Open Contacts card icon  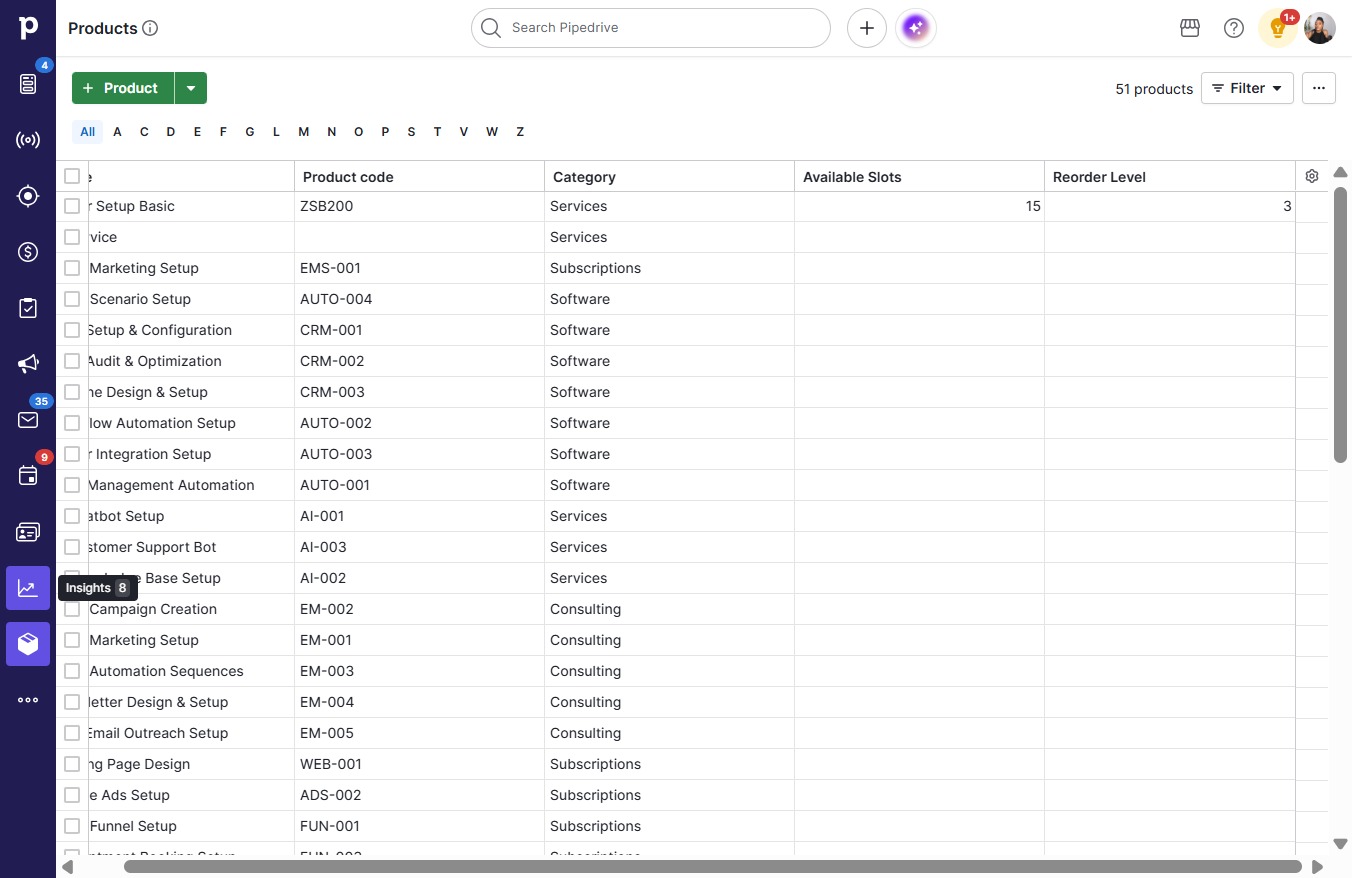pos(28,532)
